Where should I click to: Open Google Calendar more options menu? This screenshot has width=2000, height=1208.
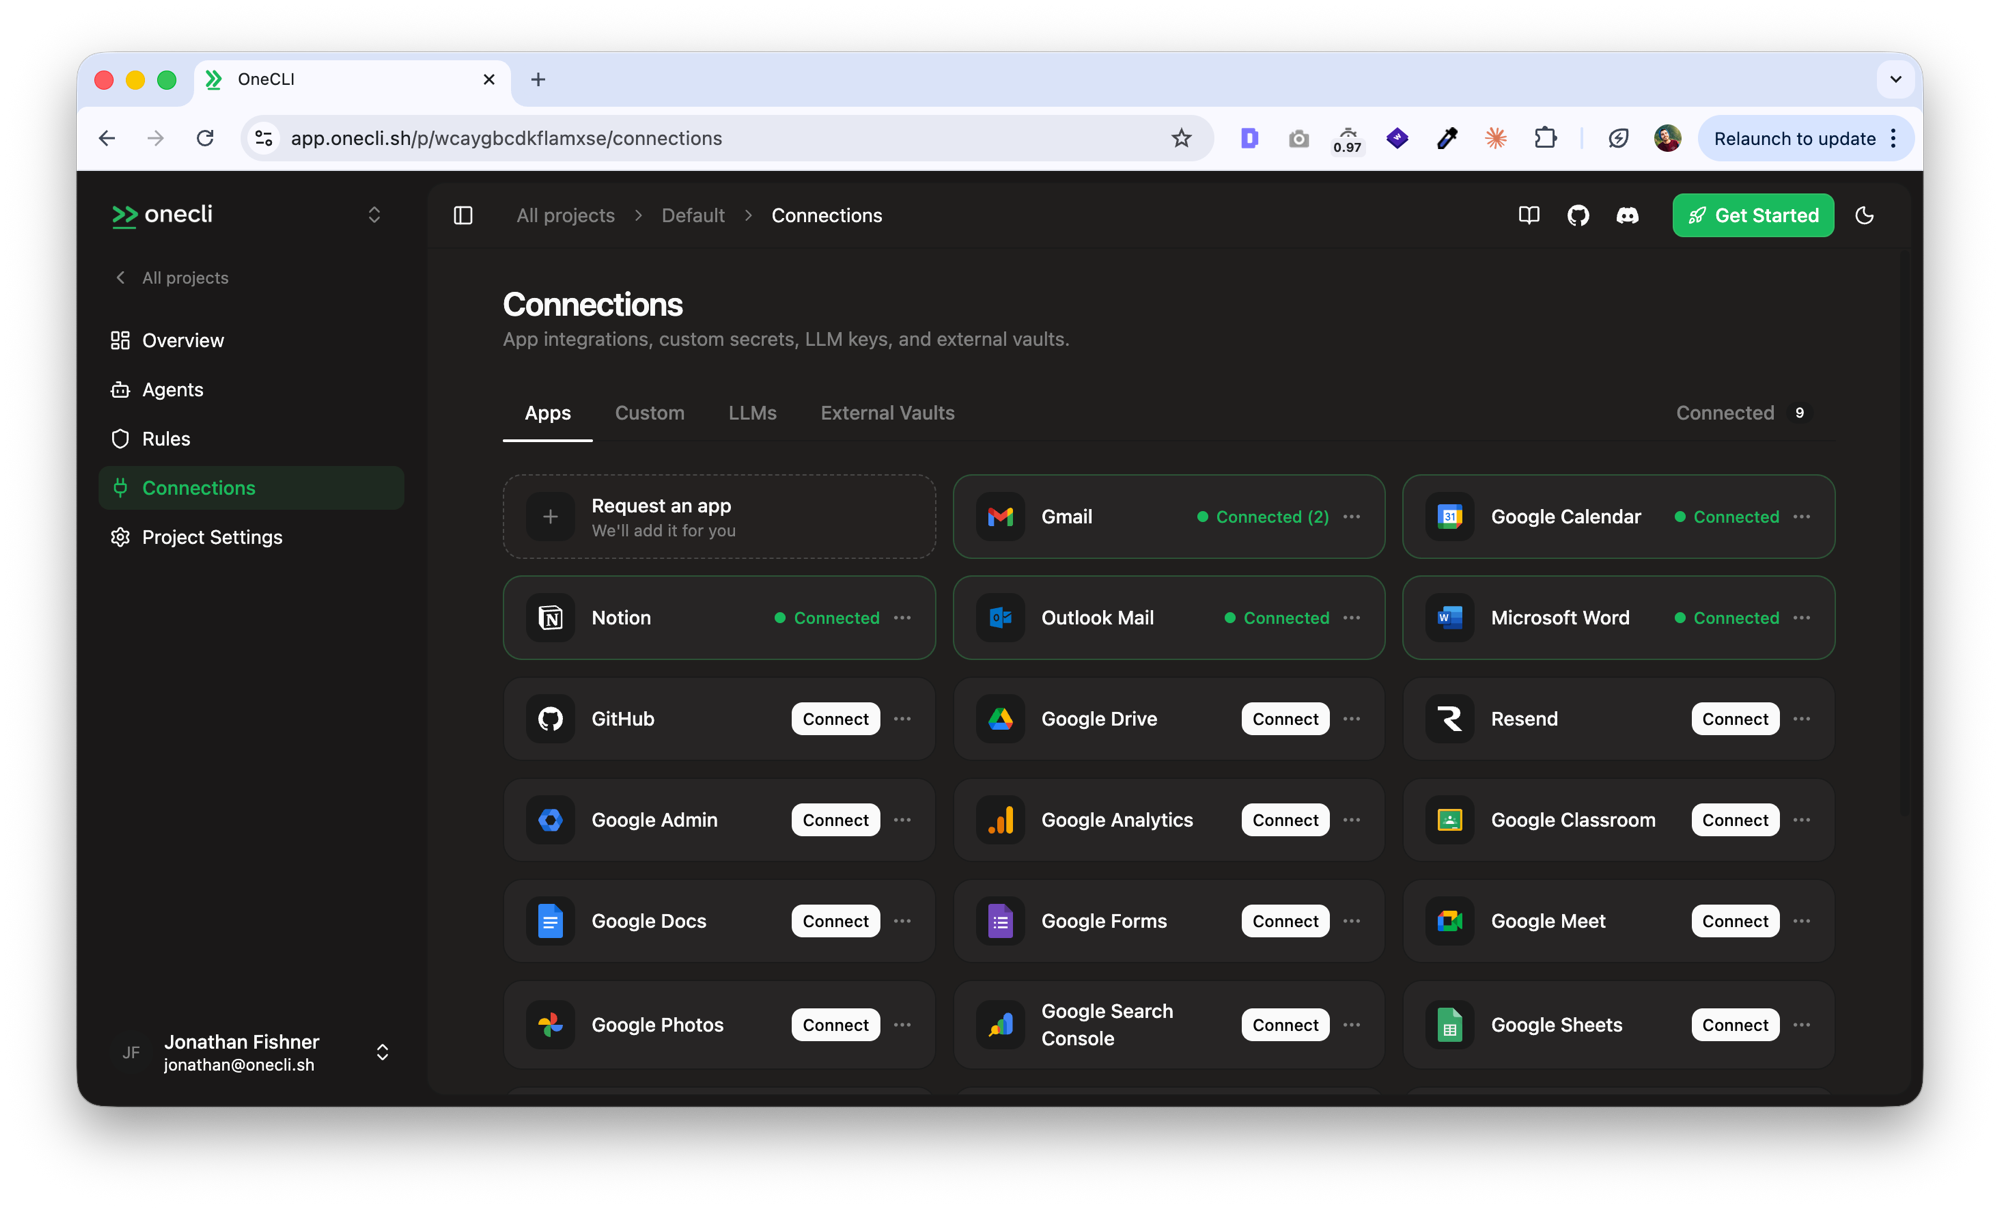click(x=1802, y=517)
